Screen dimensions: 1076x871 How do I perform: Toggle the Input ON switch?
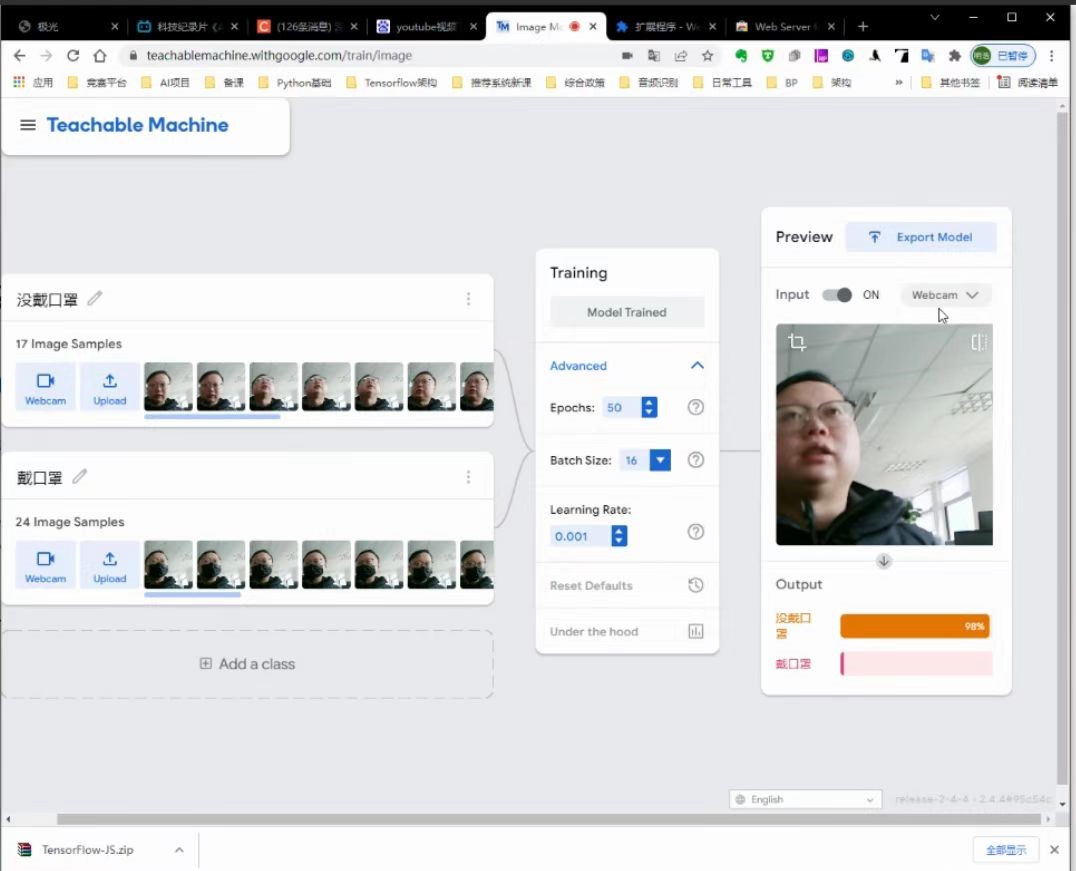(837, 295)
